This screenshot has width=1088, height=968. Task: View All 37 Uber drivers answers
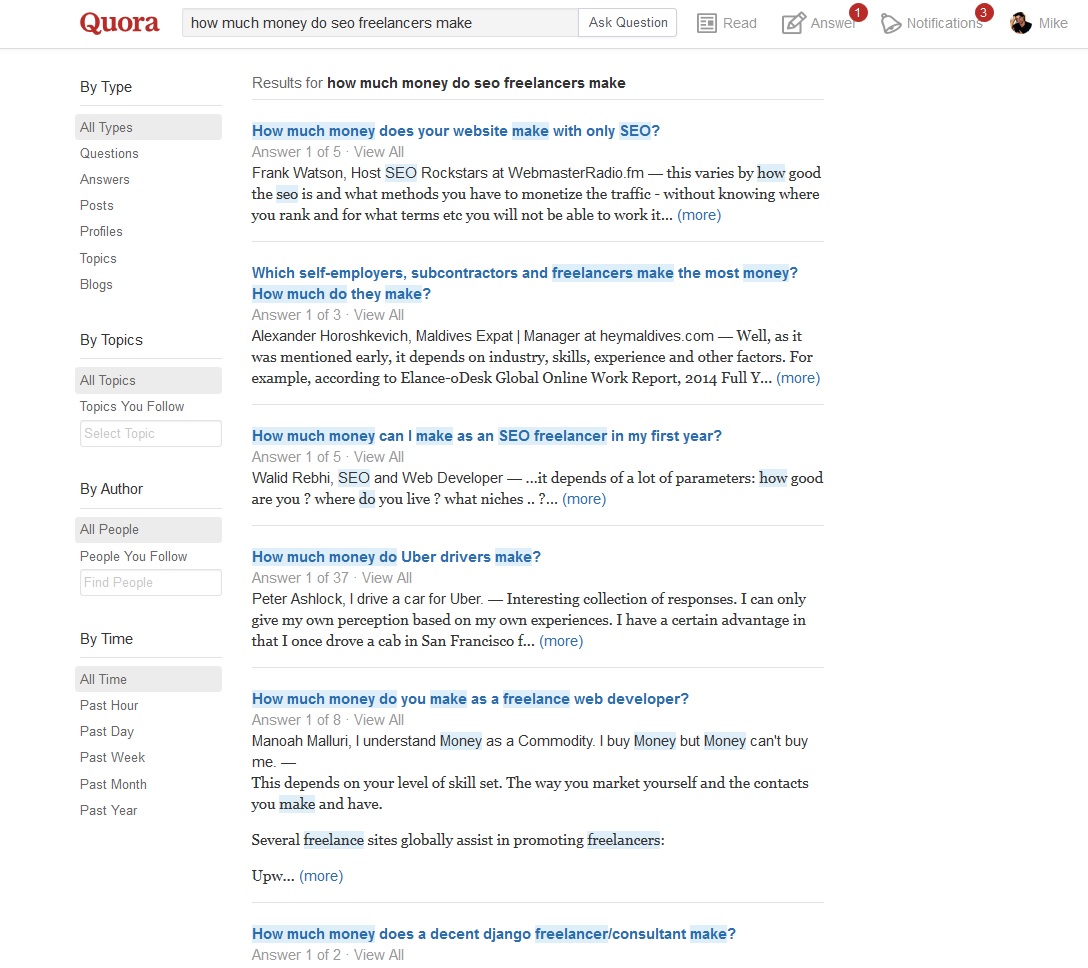coord(386,578)
